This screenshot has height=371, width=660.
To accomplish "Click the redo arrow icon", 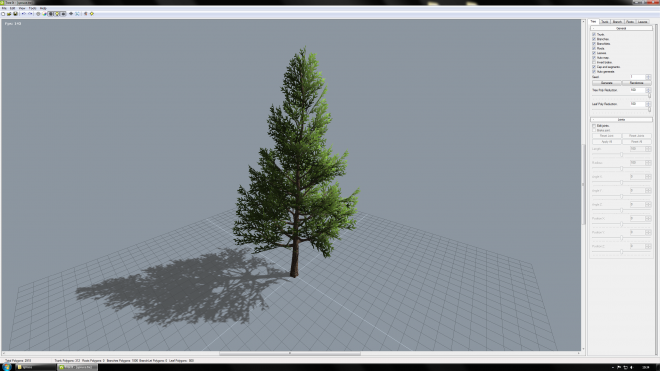I will point(30,14).
